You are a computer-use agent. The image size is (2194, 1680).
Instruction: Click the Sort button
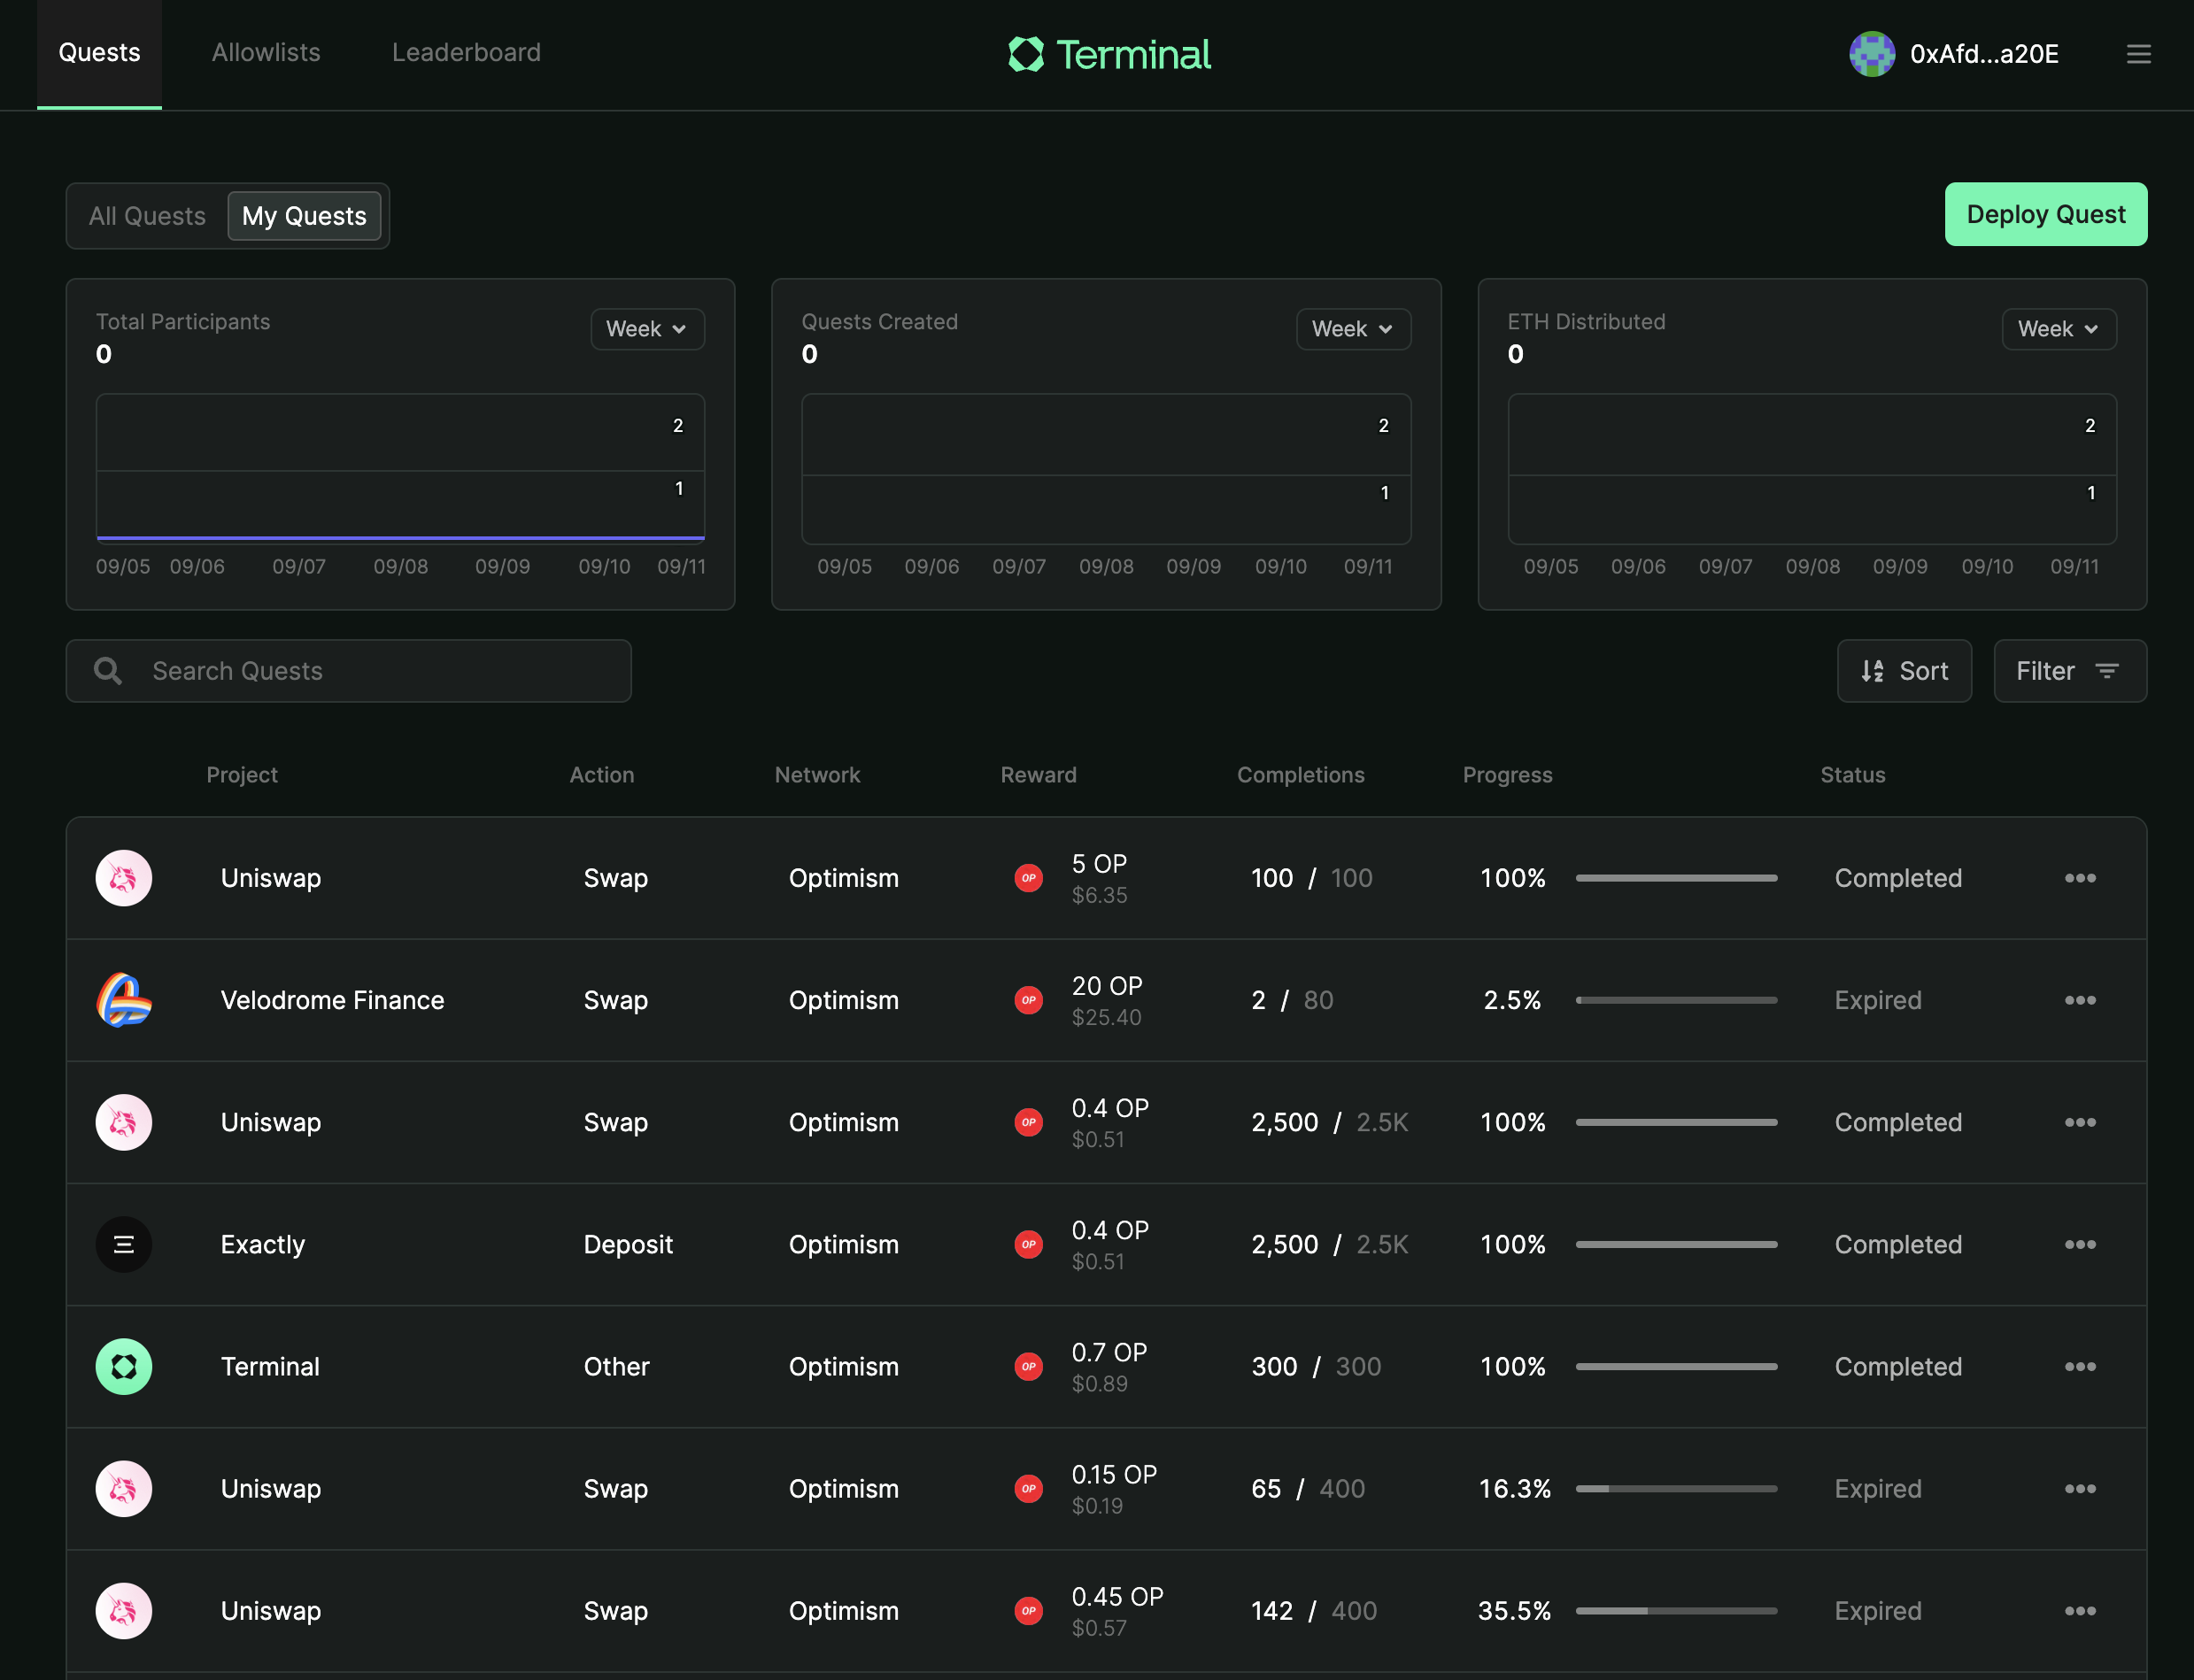(1904, 671)
